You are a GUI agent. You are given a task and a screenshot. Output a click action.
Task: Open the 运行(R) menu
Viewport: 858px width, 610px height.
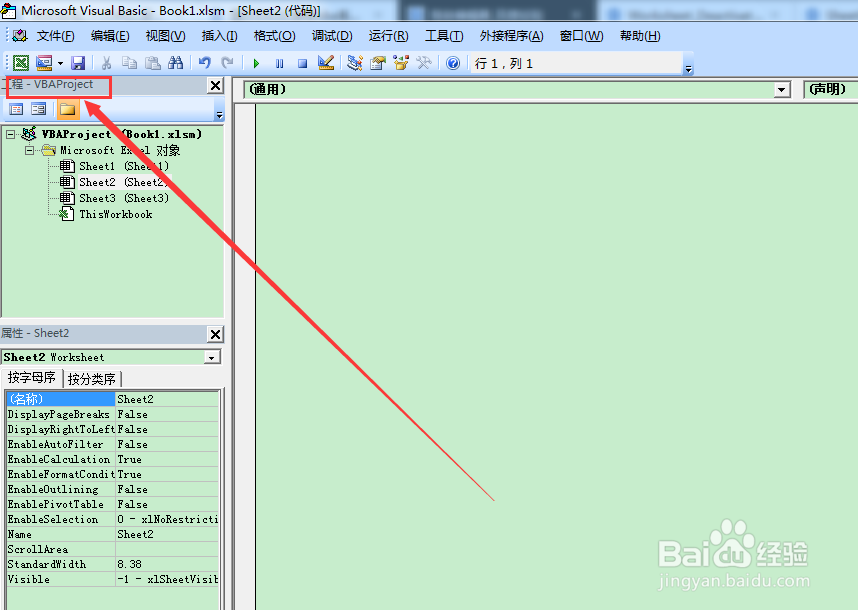pyautogui.click(x=389, y=36)
